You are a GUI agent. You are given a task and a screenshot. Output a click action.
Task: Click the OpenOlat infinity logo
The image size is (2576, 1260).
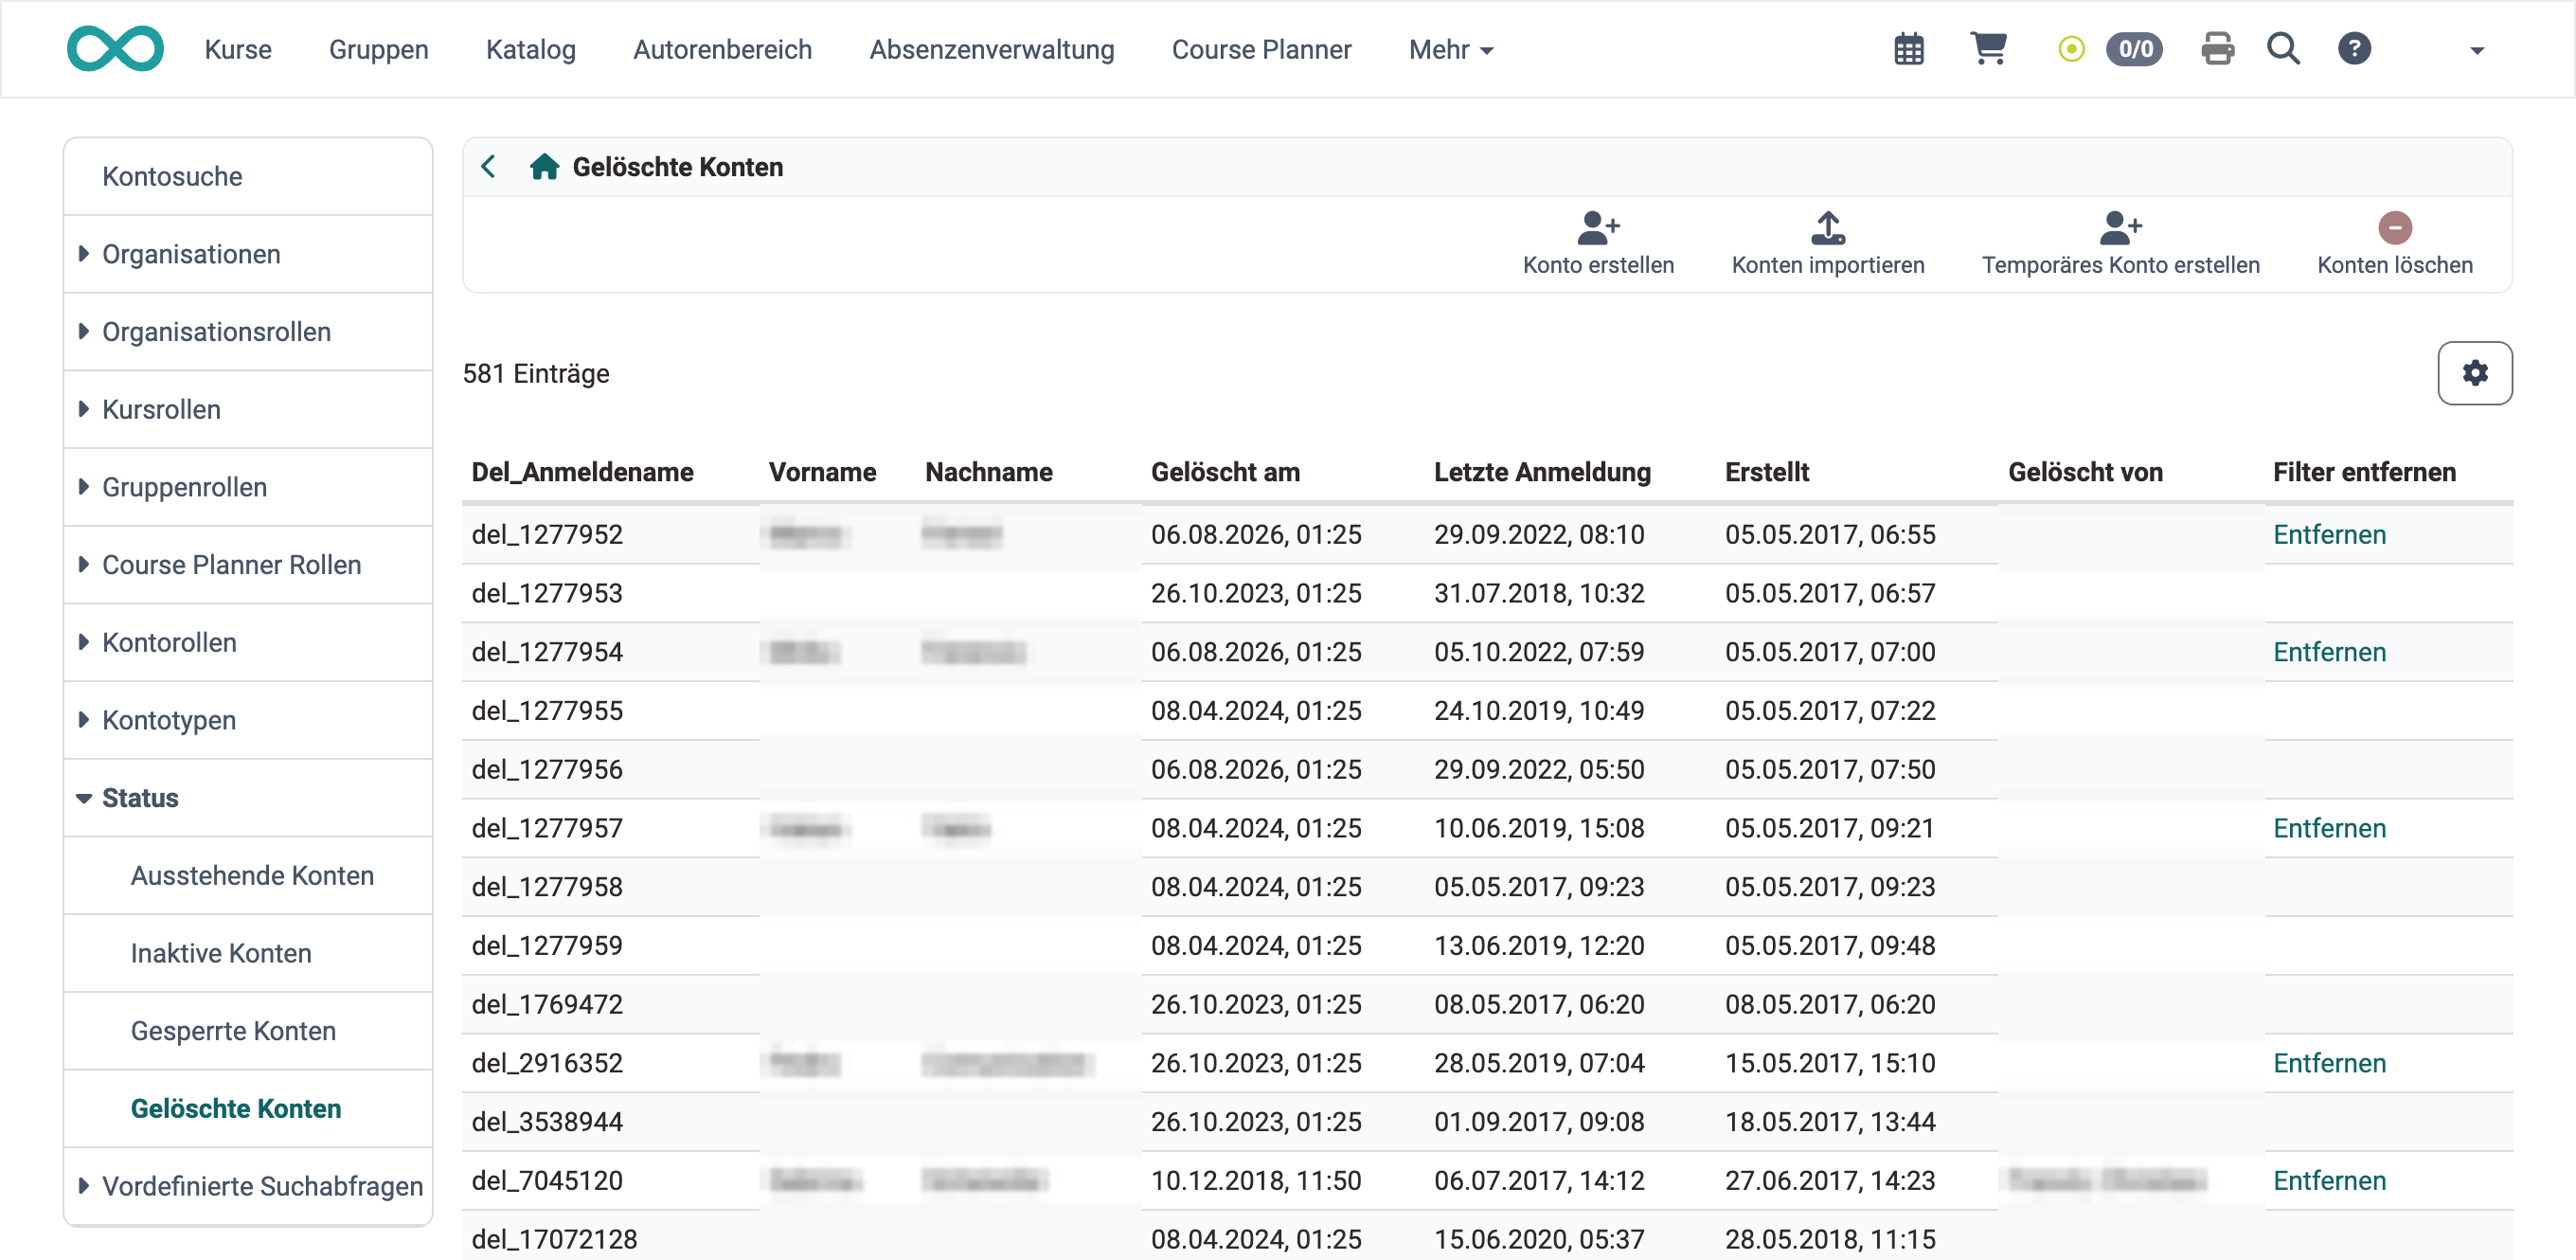115,49
